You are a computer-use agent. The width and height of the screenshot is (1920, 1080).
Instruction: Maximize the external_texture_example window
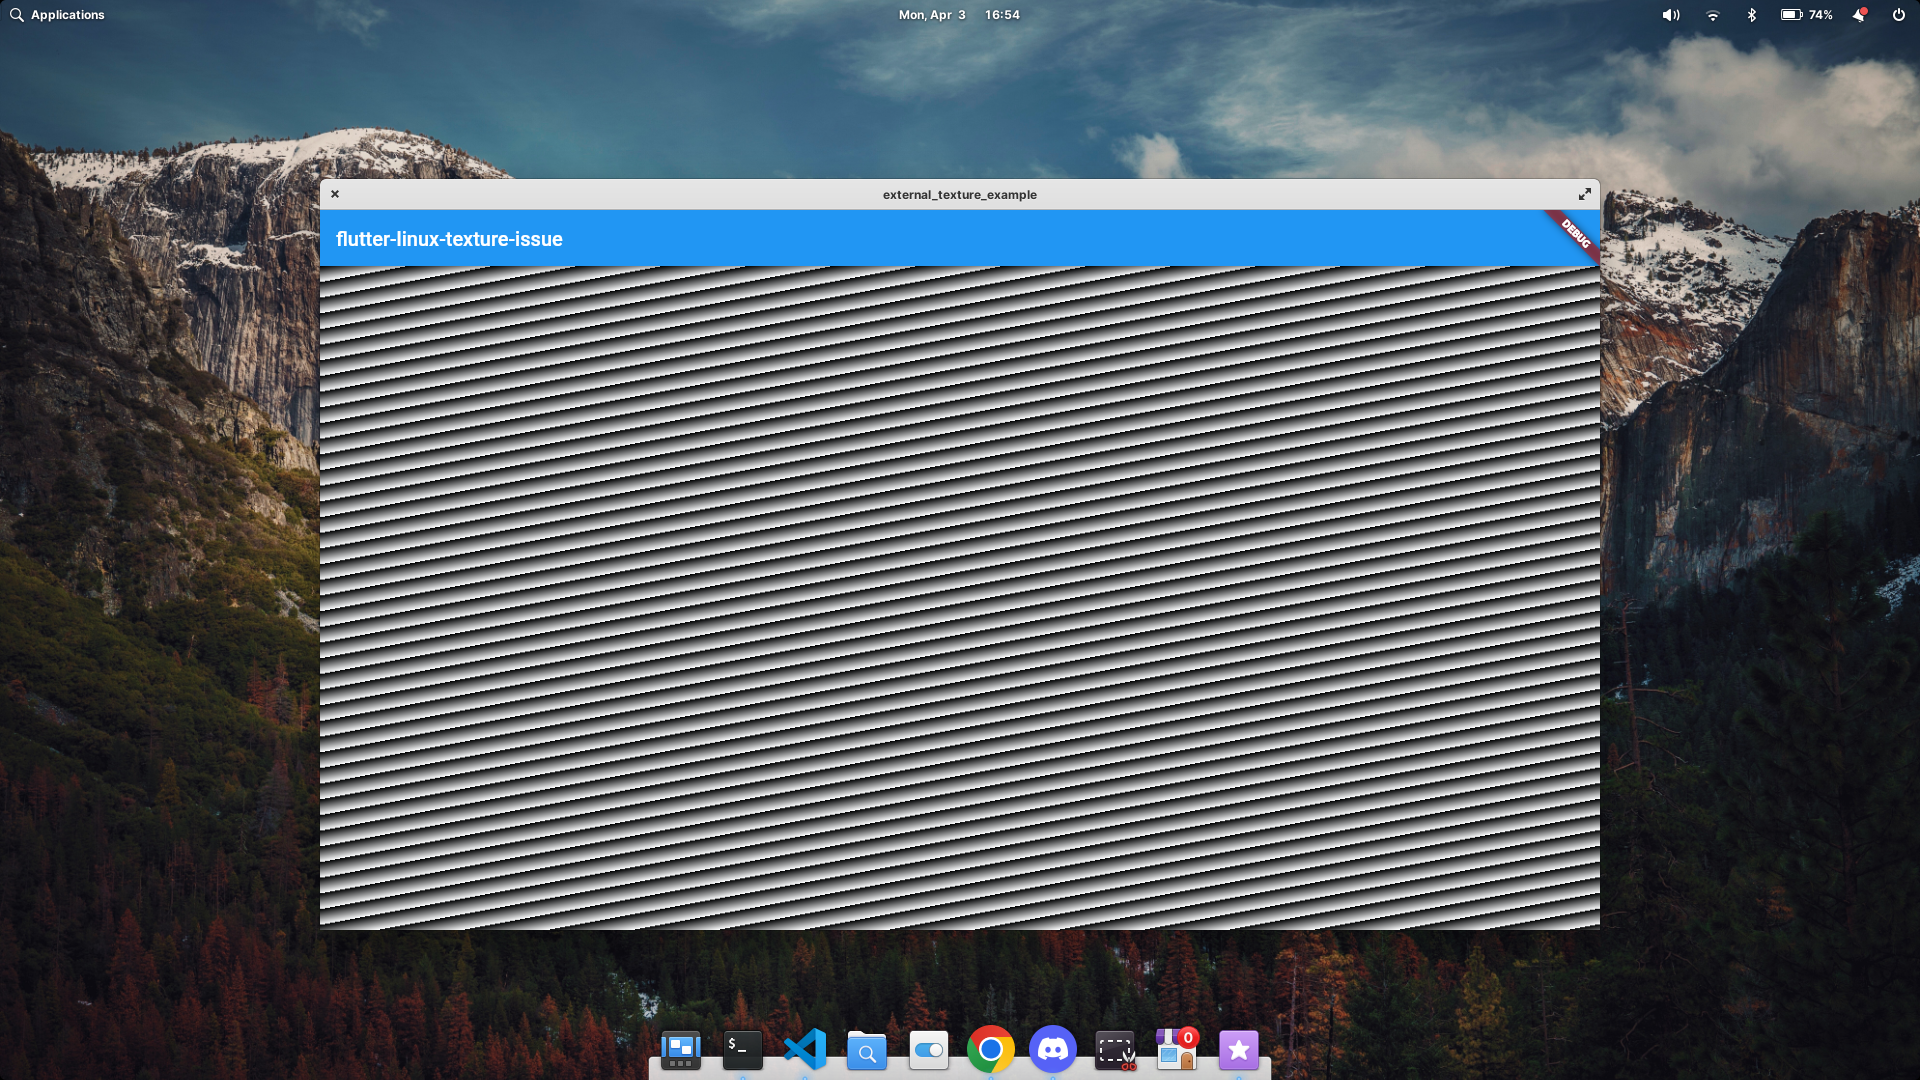[x=1584, y=194]
